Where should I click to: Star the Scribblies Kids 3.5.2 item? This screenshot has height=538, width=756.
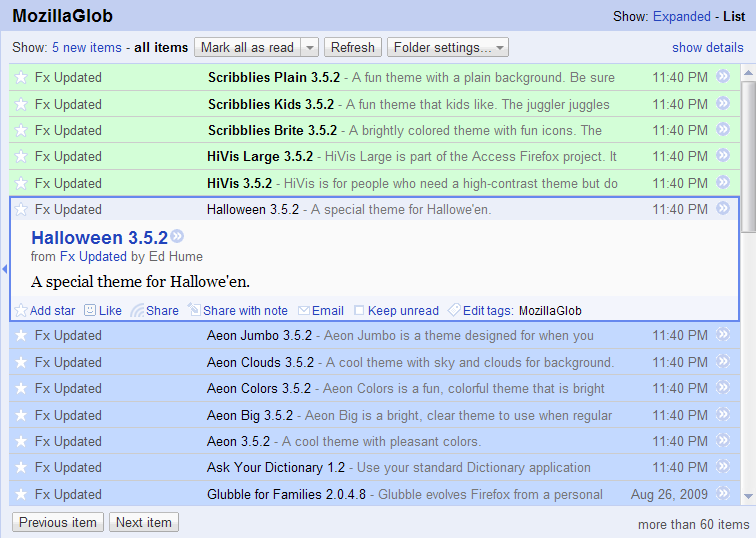(21, 104)
